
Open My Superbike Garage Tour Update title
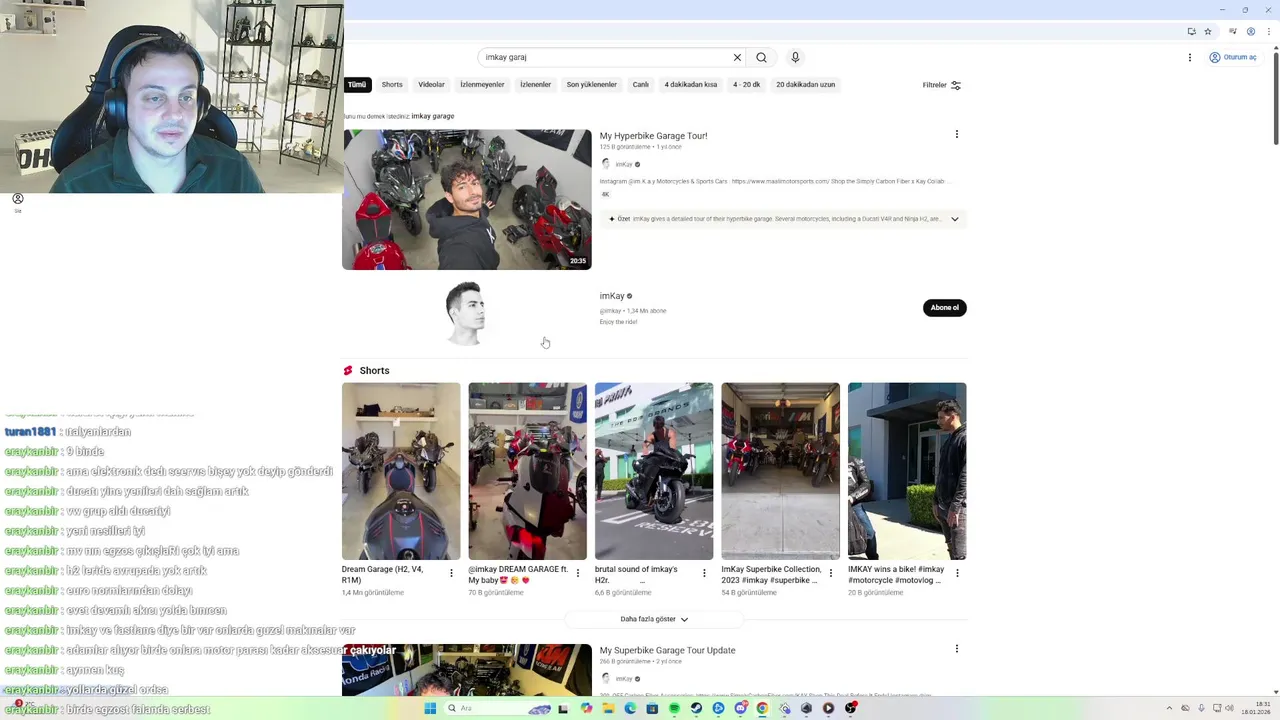click(667, 650)
